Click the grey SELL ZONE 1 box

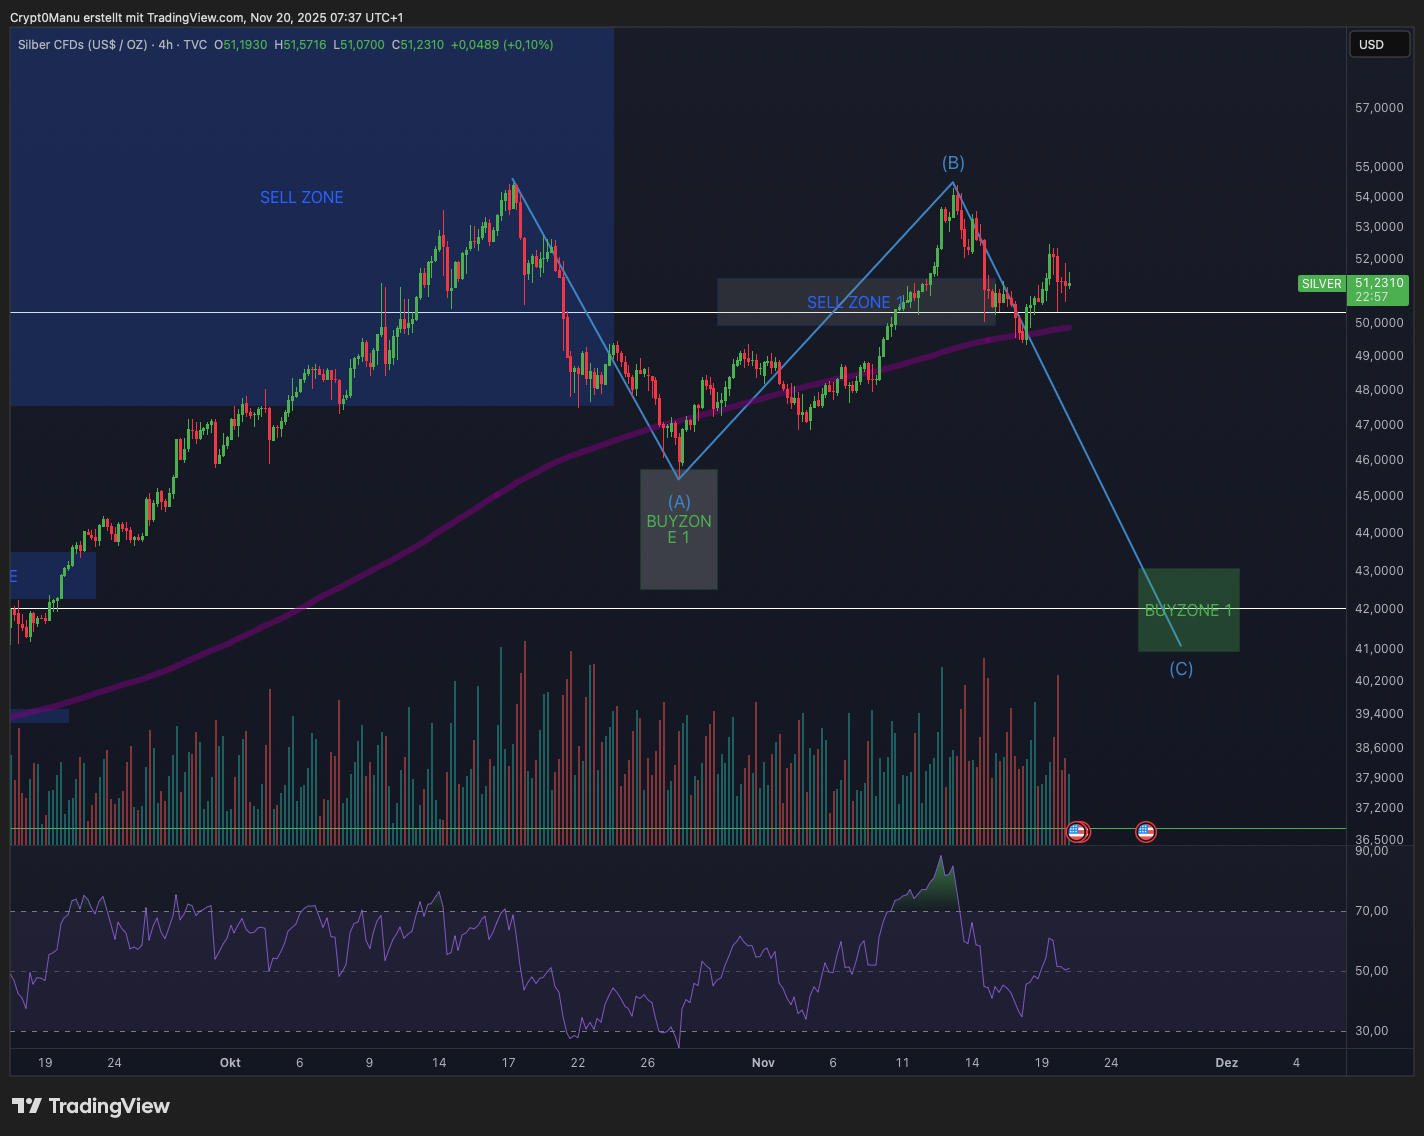click(855, 302)
